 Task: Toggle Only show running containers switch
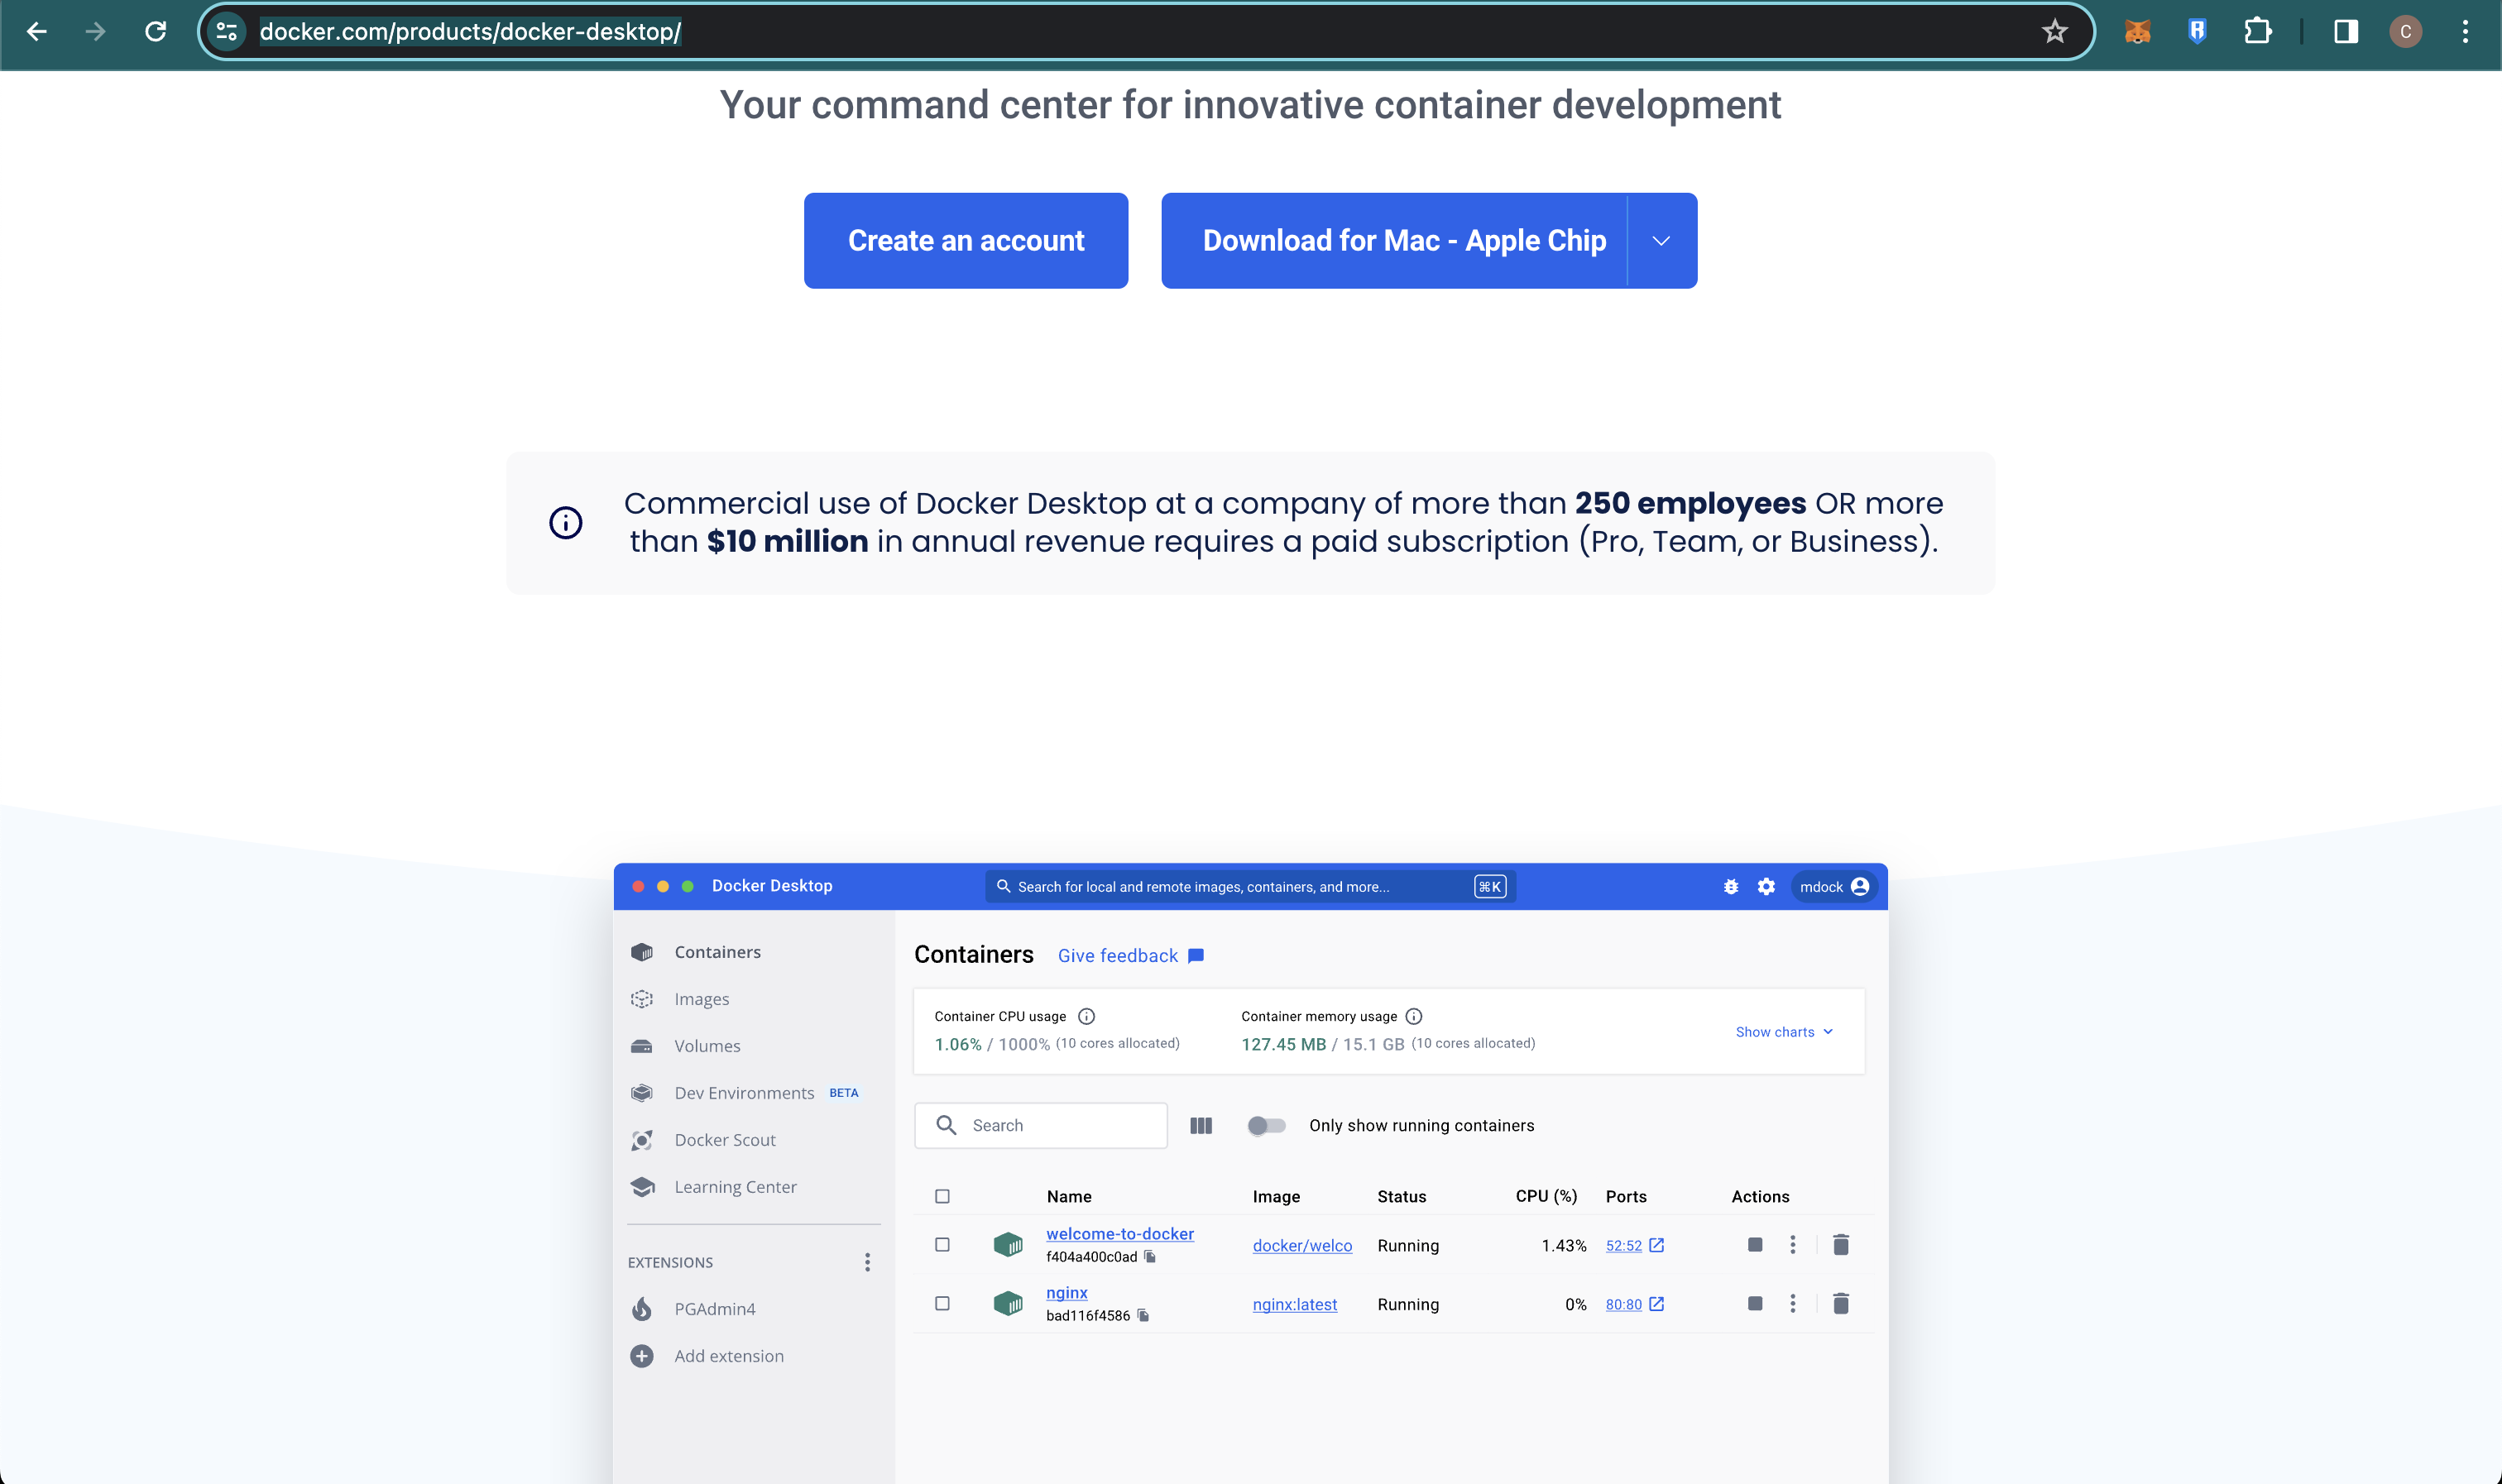(x=1266, y=1126)
